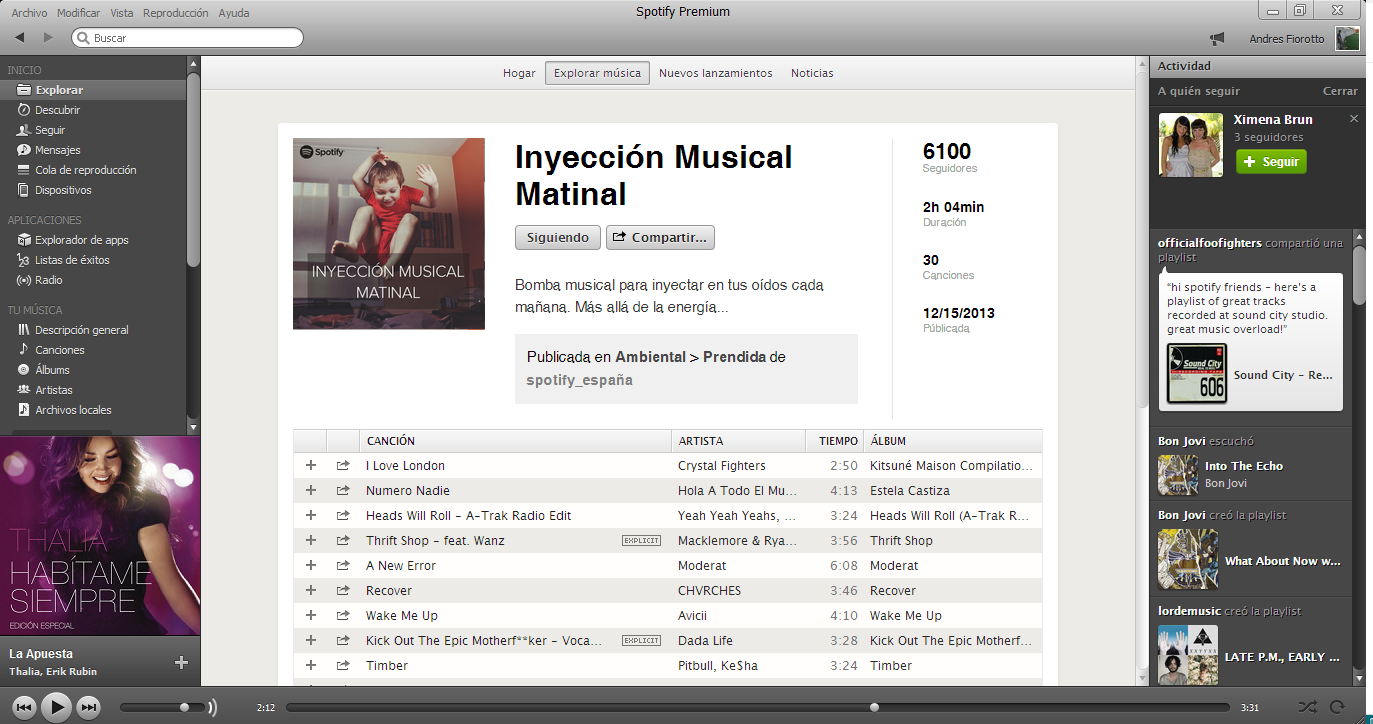Go back with the left arrow

[x=20, y=38]
